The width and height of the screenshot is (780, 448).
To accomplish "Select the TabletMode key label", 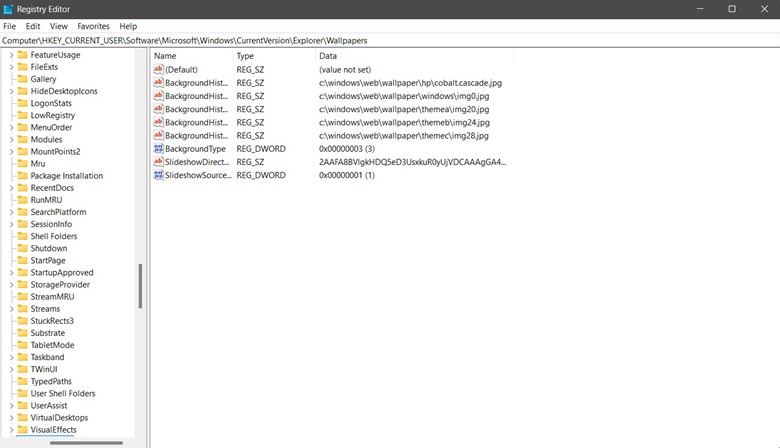I will click(x=52, y=345).
